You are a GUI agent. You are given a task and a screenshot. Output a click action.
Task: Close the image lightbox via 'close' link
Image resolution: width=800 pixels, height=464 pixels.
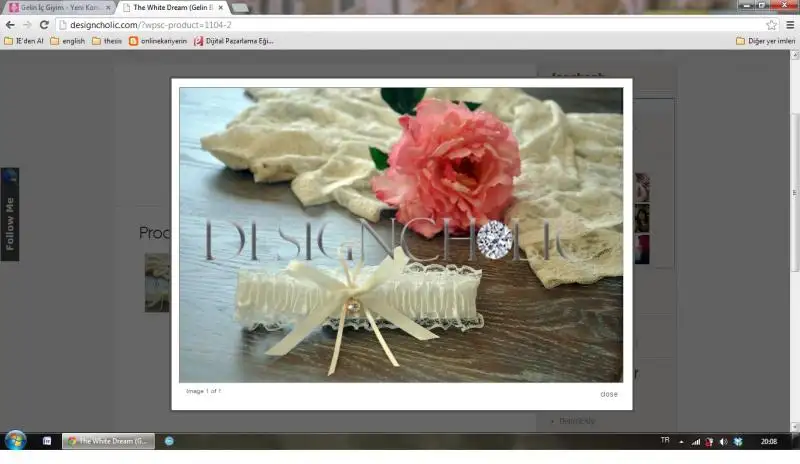point(608,394)
